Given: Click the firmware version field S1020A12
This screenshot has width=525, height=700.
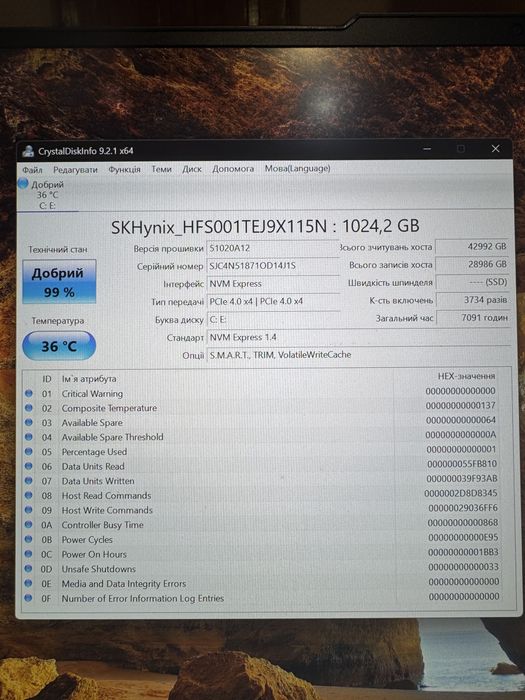Looking at the screenshot, I should (x=273, y=248).
